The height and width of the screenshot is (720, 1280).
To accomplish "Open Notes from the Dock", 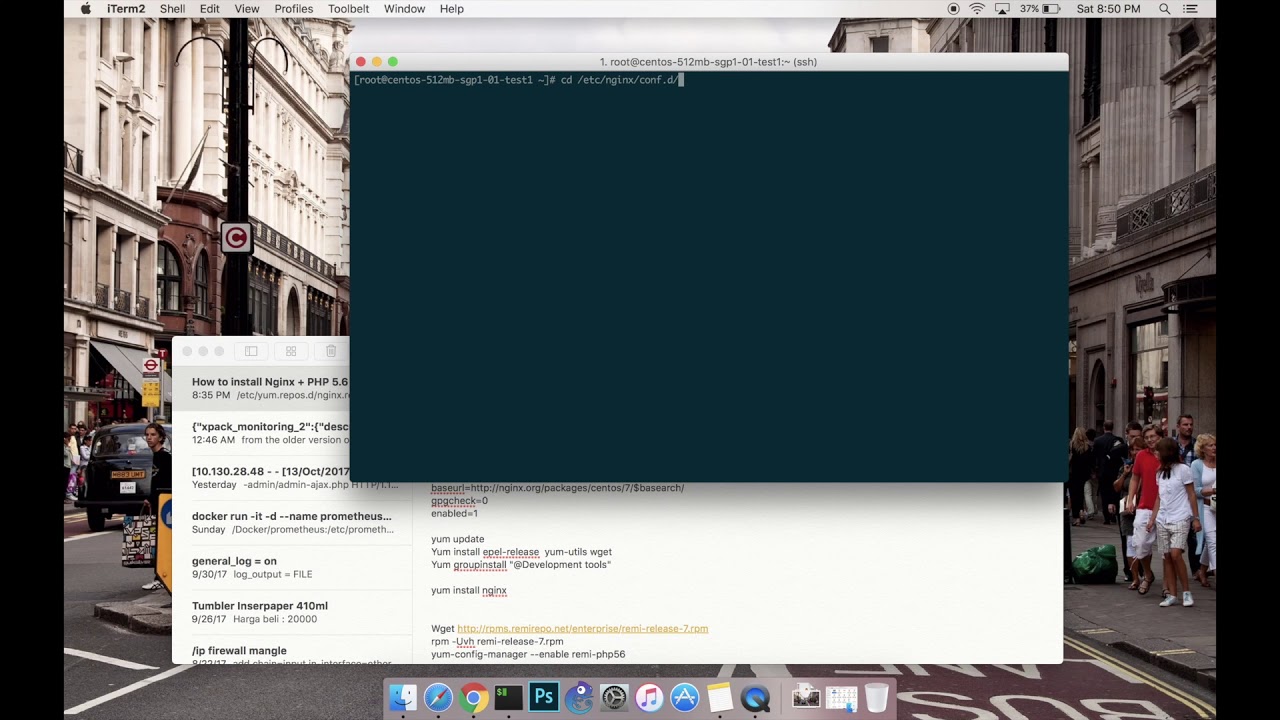I will pyautogui.click(x=720, y=697).
